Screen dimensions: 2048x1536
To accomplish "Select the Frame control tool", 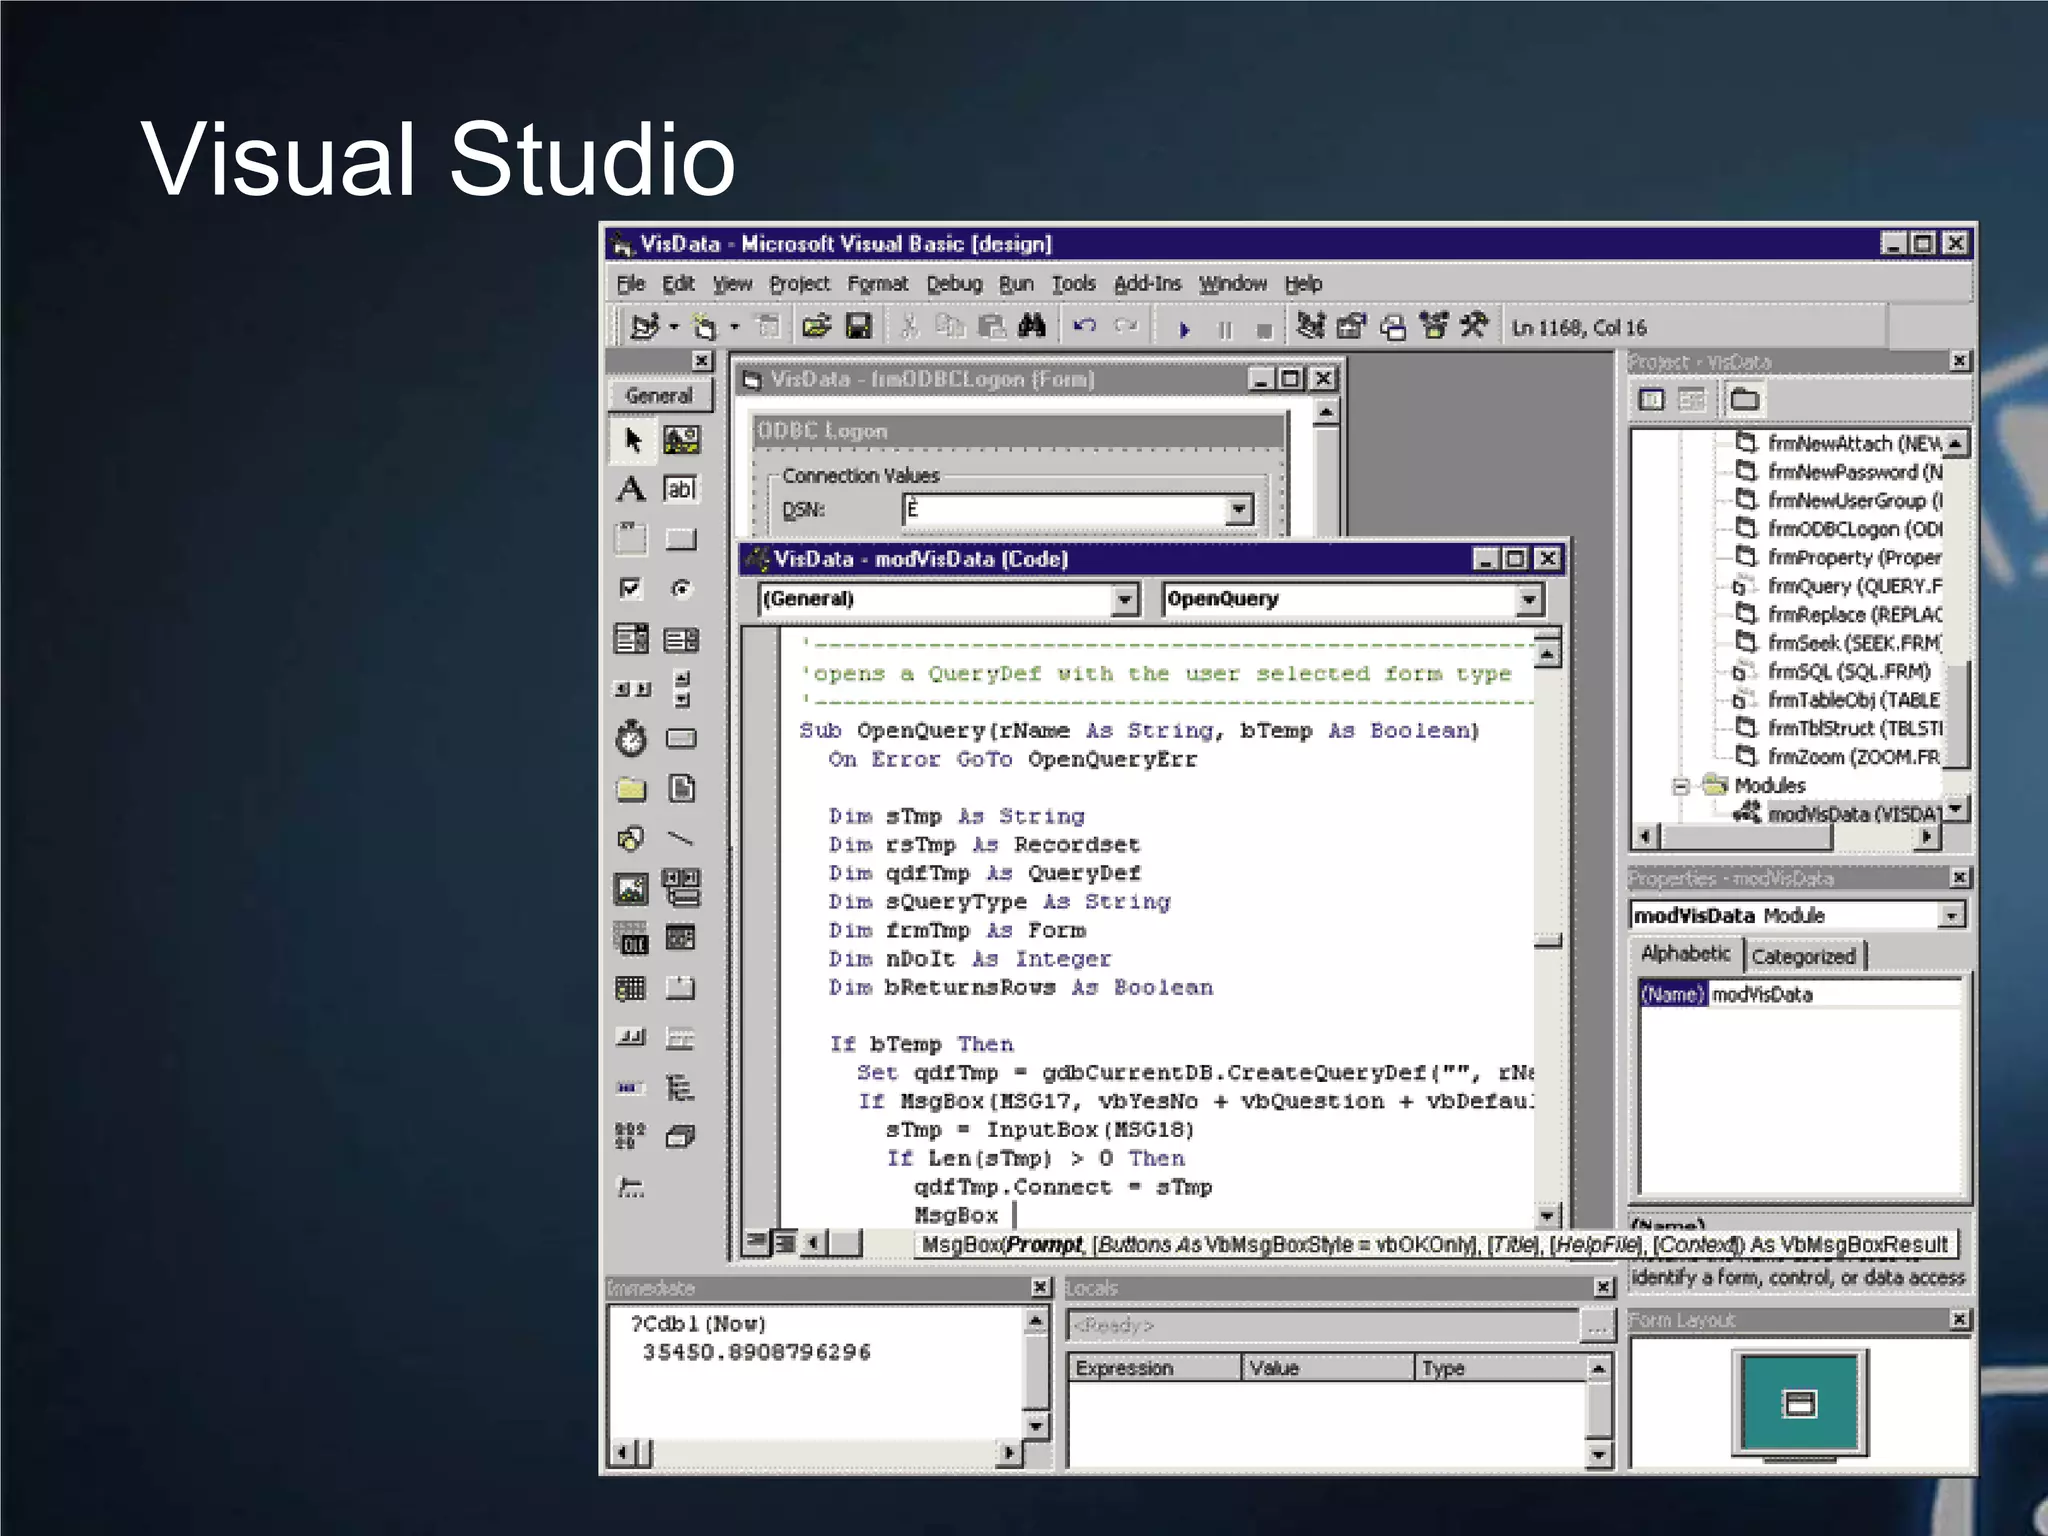I will coord(631,539).
